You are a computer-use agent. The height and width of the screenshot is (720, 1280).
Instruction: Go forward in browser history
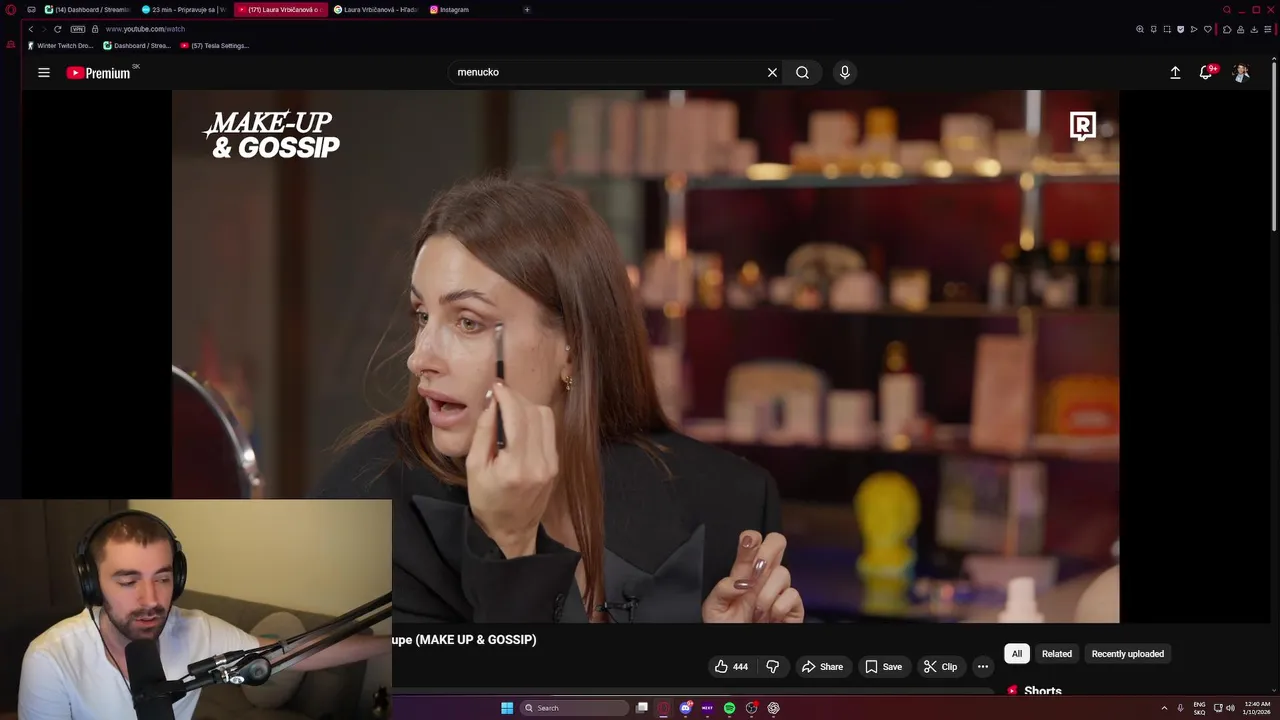(43, 29)
